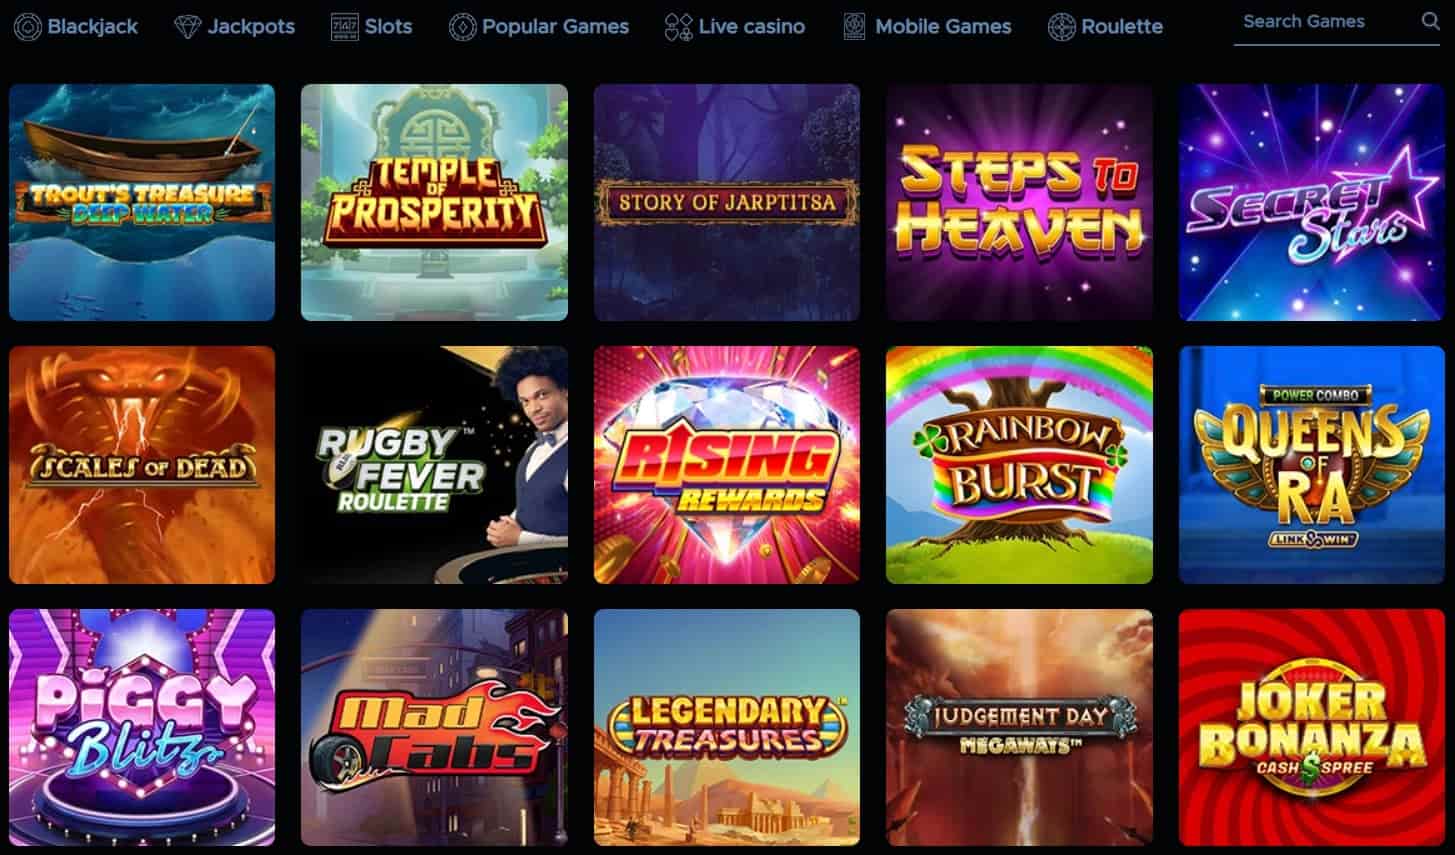Open Rugby Fever Roulette game tile

[x=434, y=465]
